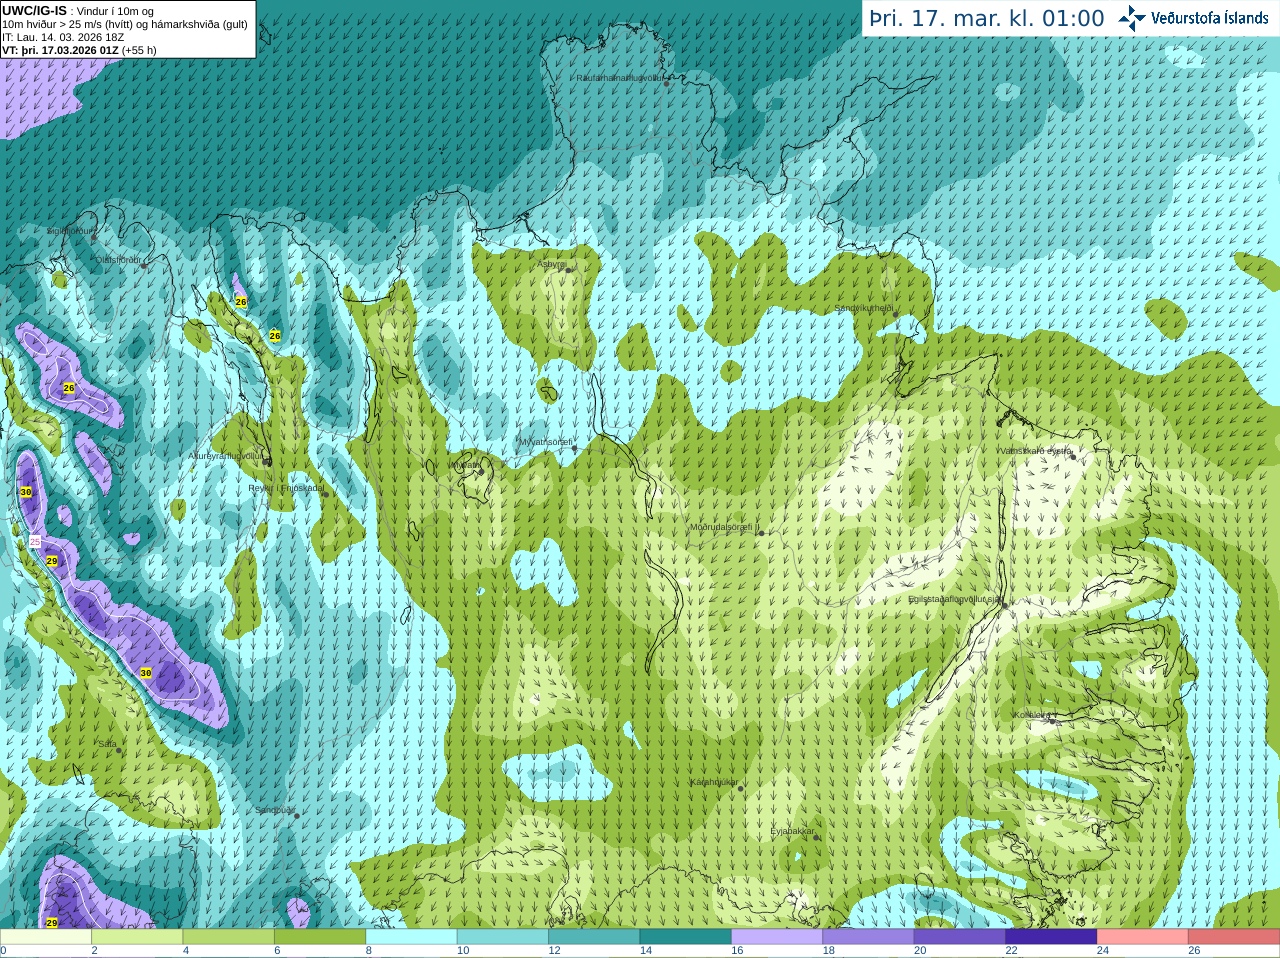
Task: Select the UWC/IG-IS model title text
Action: pos(34,11)
